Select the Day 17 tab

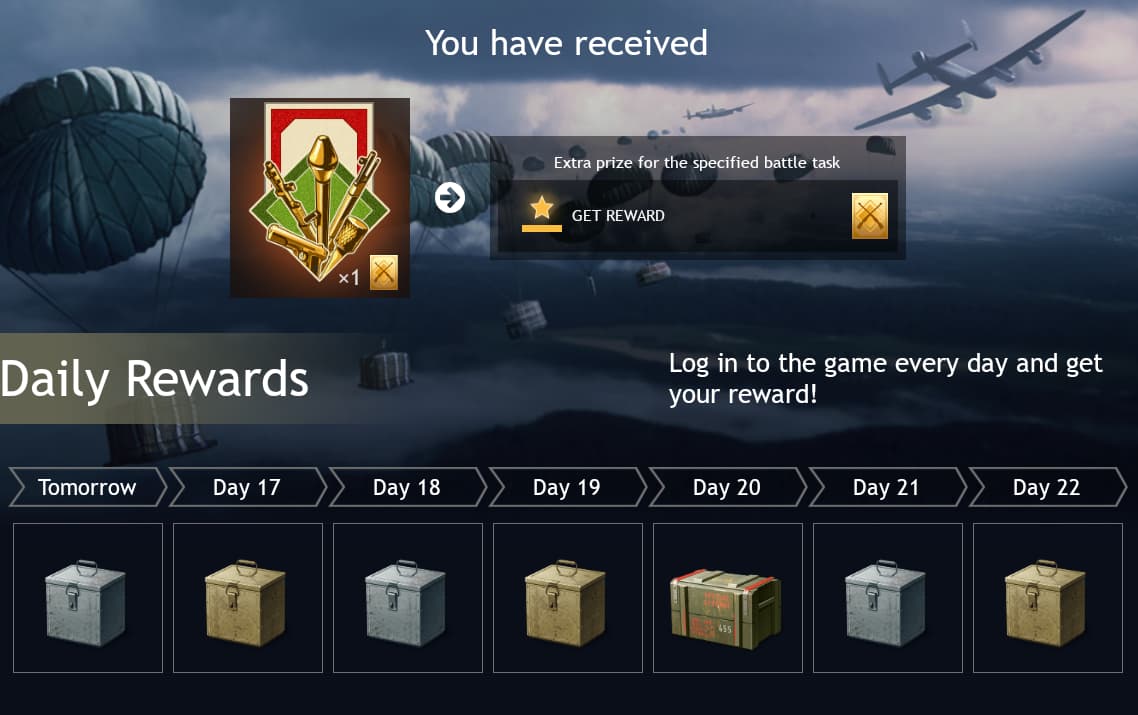247,487
